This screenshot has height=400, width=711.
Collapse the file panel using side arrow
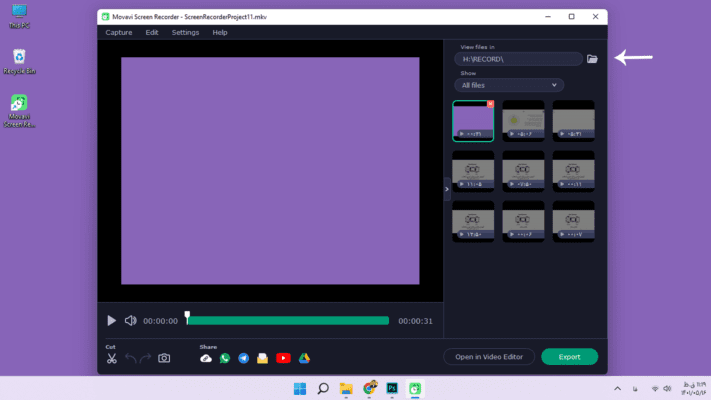click(x=447, y=188)
